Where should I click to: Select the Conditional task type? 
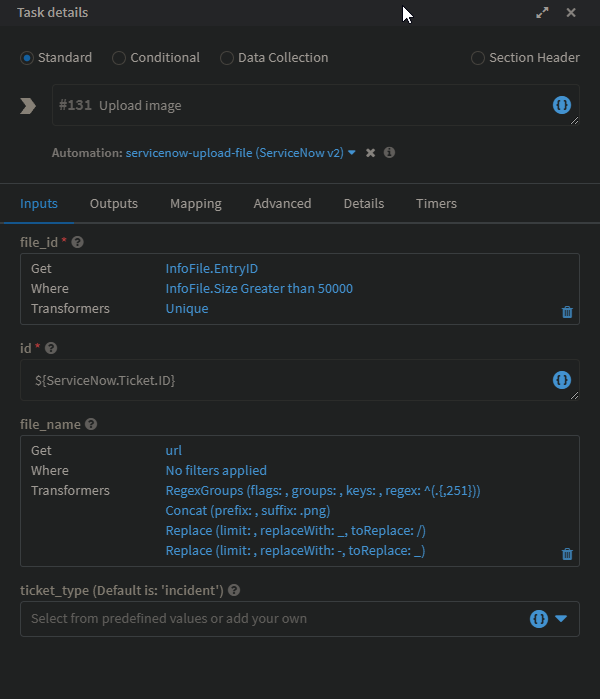click(119, 58)
